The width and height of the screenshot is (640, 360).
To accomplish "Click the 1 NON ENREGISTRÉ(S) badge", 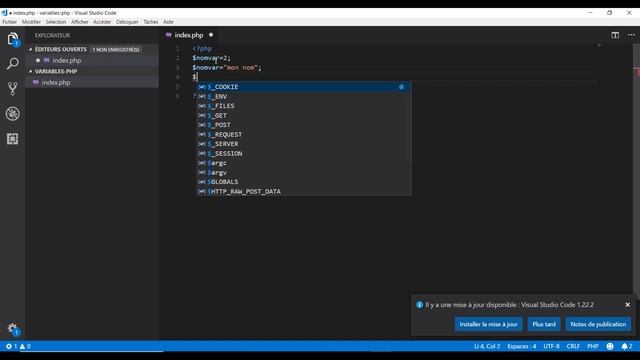I will click(x=116, y=50).
